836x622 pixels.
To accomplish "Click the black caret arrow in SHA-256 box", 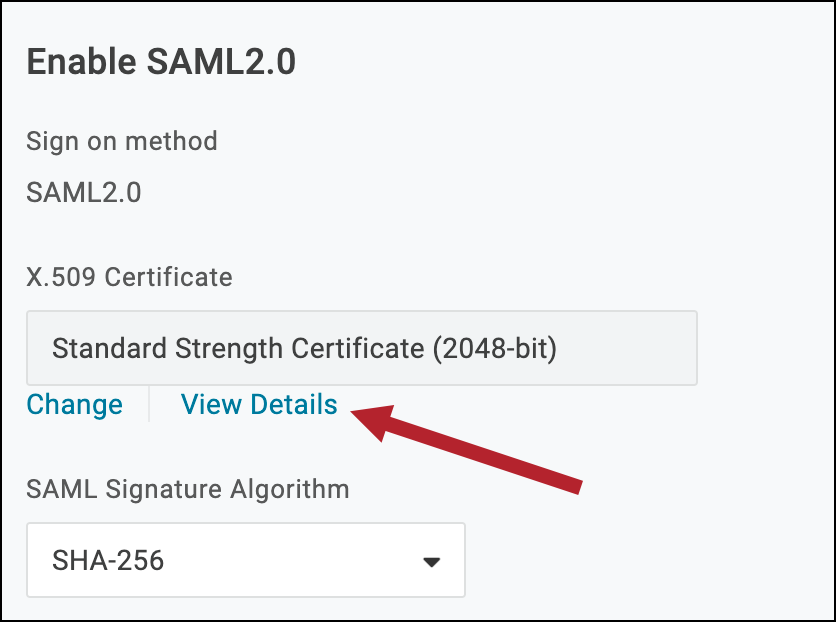I will [x=431, y=562].
